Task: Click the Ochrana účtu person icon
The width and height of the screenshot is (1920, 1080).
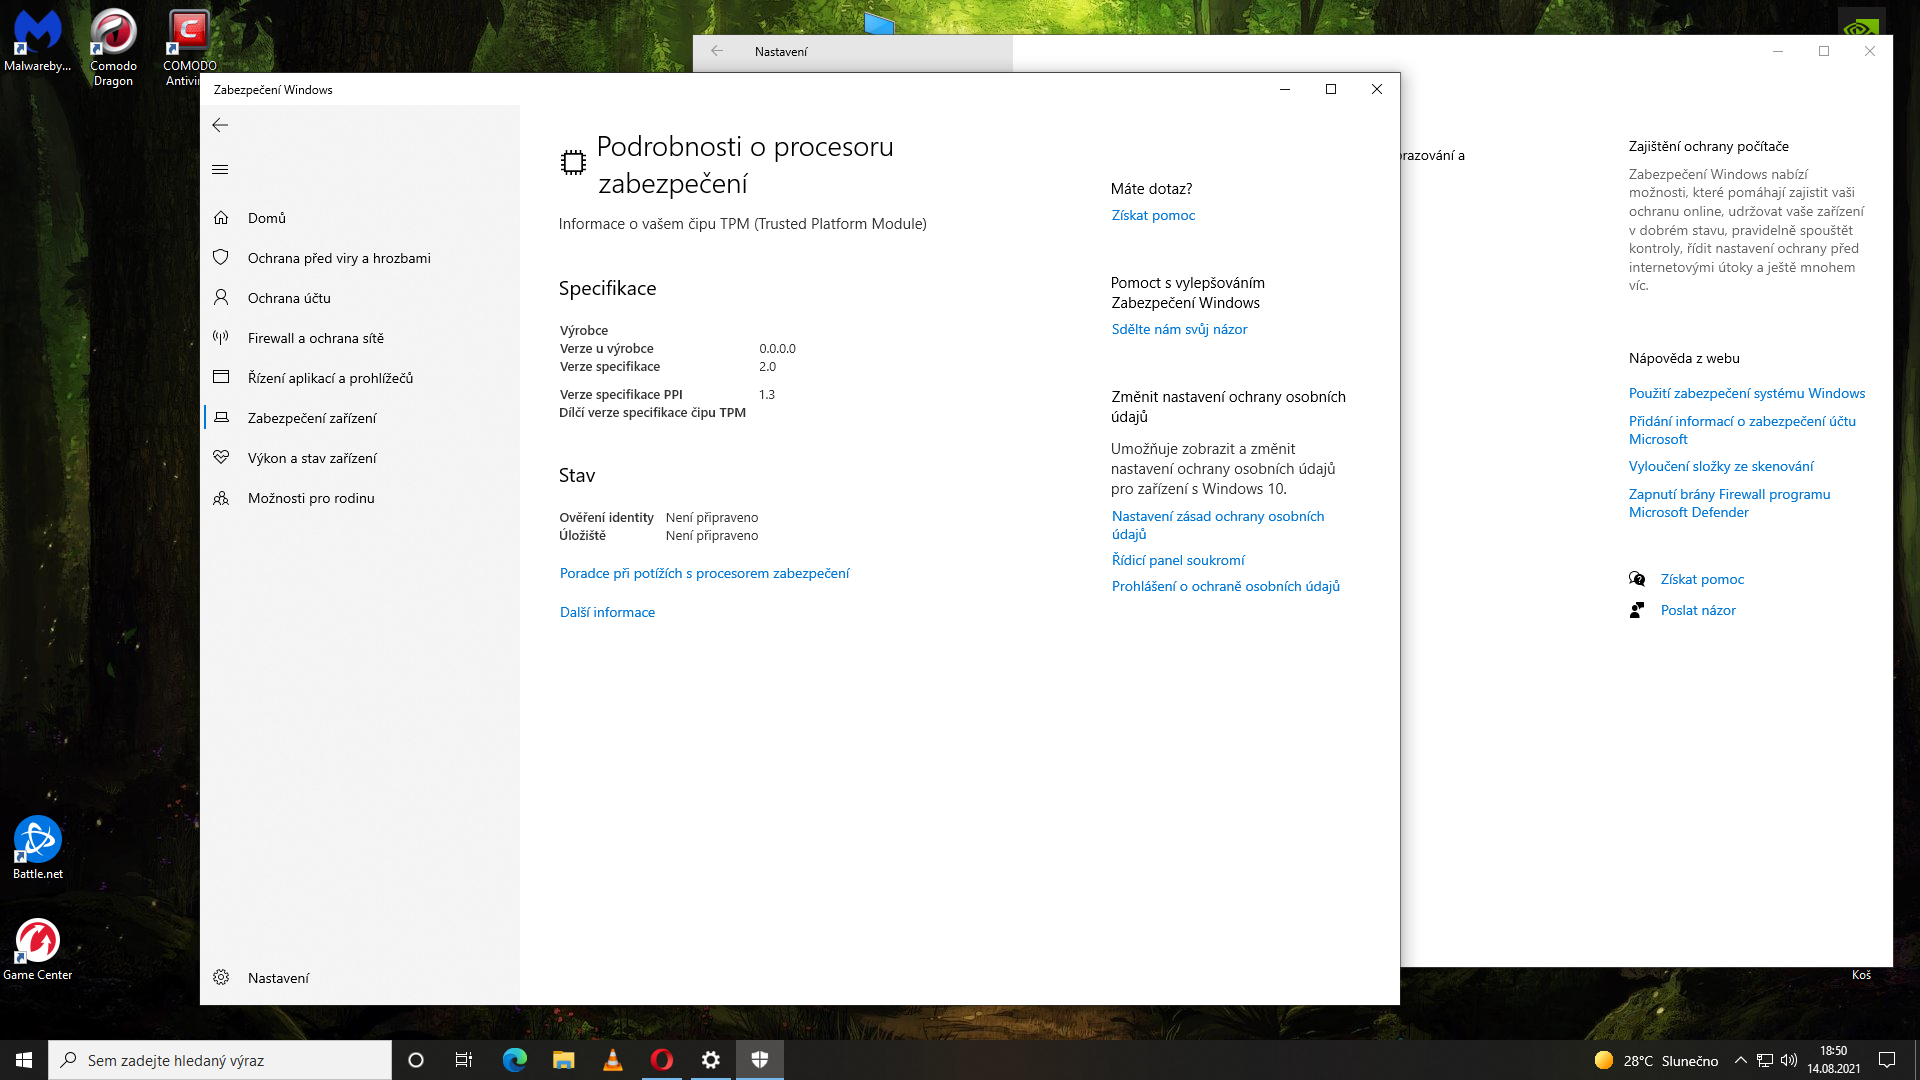Action: [x=221, y=298]
